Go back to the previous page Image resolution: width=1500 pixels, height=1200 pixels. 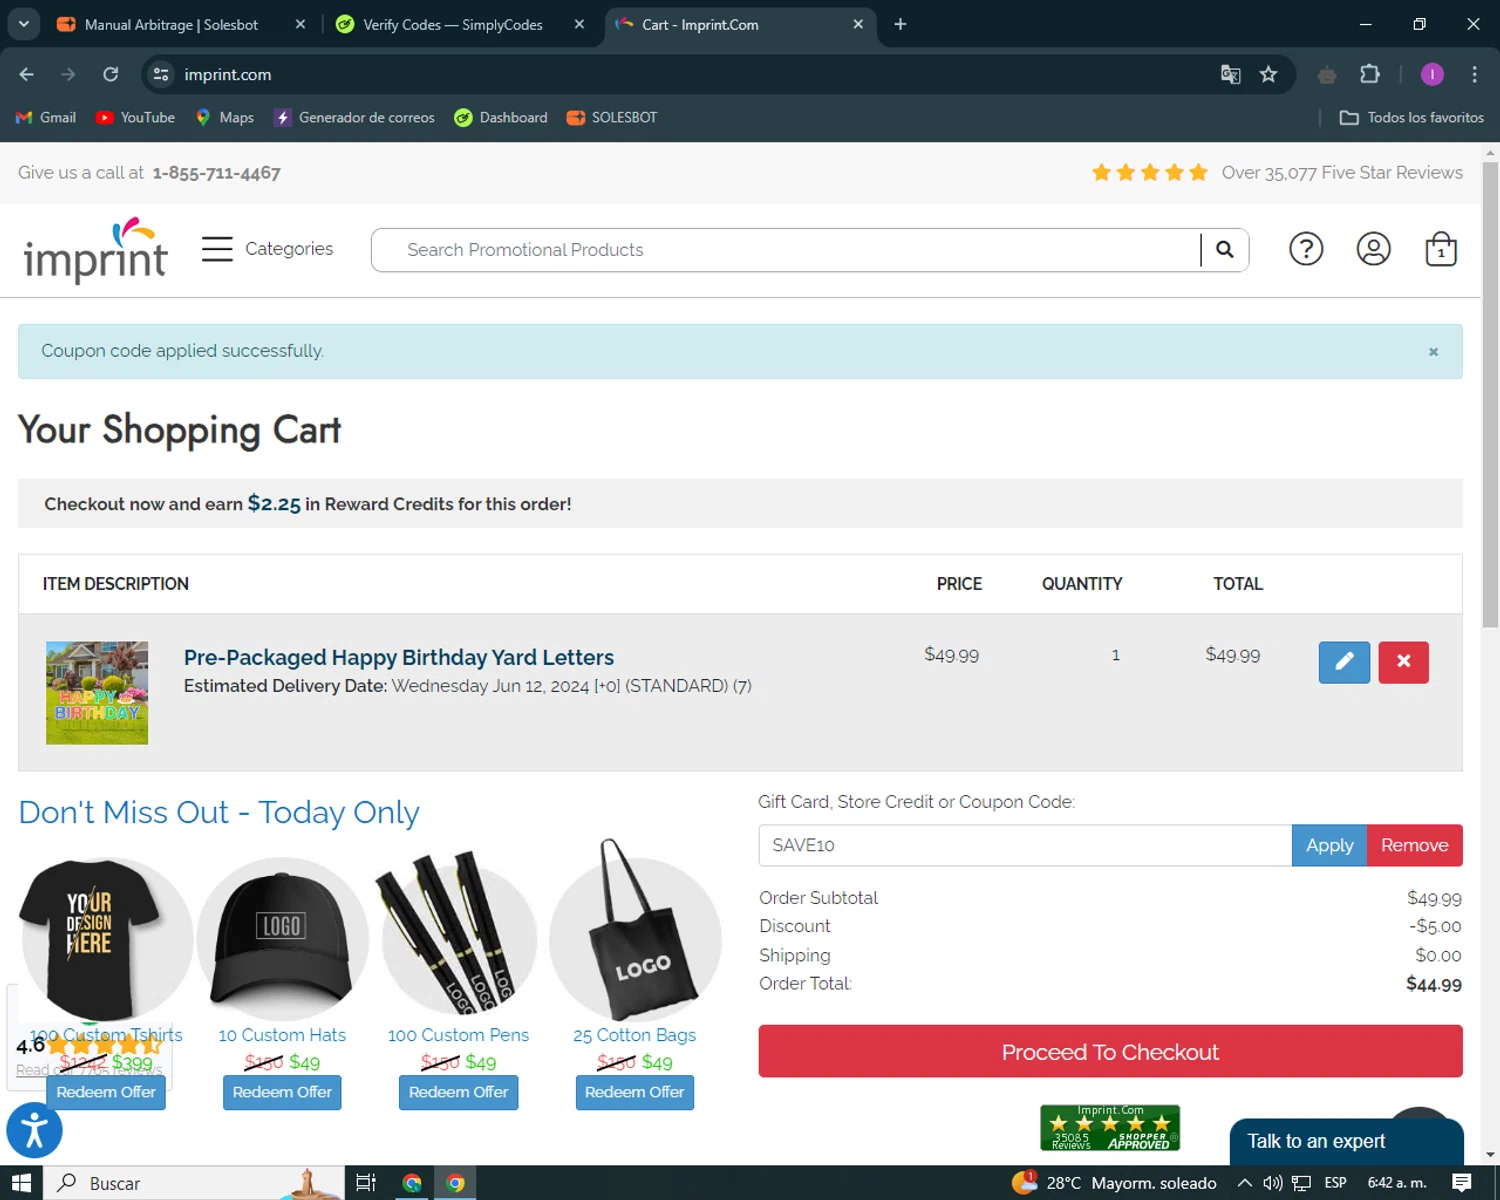coord(27,74)
